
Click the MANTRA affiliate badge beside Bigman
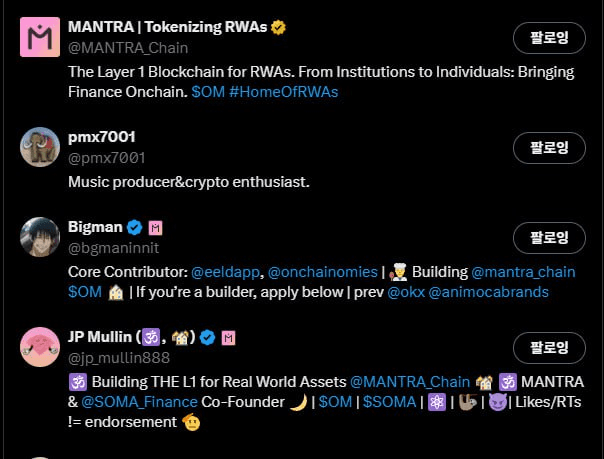pos(156,227)
